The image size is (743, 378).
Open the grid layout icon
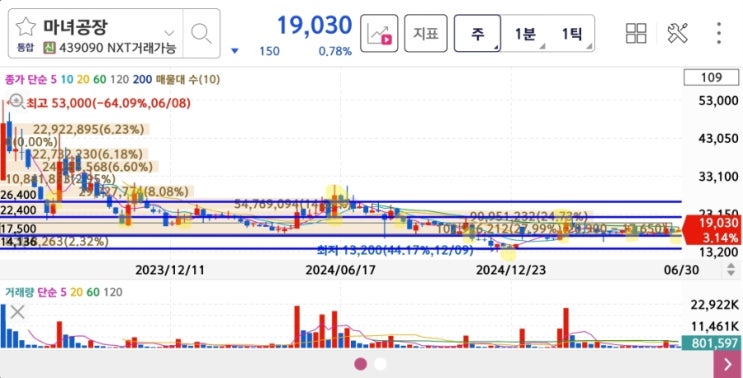pos(636,33)
